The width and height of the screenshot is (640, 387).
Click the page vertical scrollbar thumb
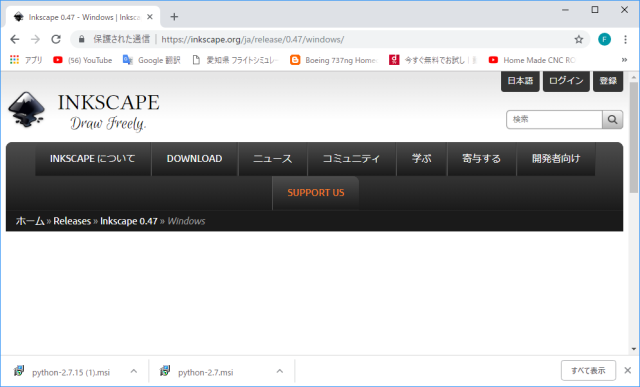tap(633, 139)
